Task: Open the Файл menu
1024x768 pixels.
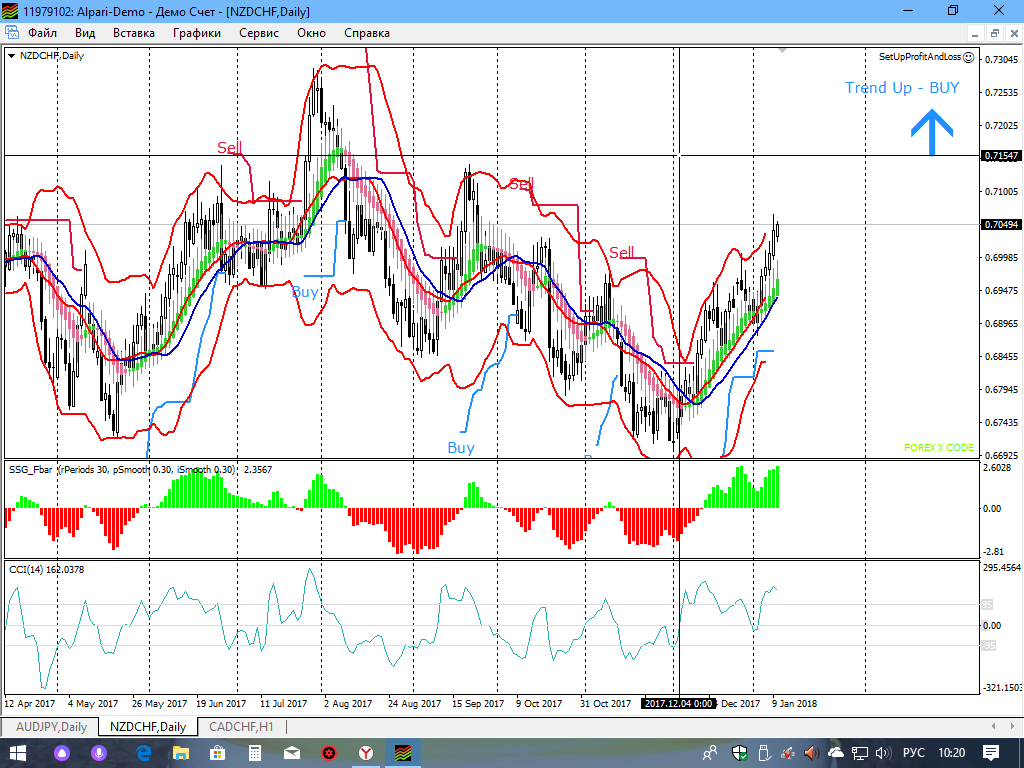Action: tap(42, 33)
